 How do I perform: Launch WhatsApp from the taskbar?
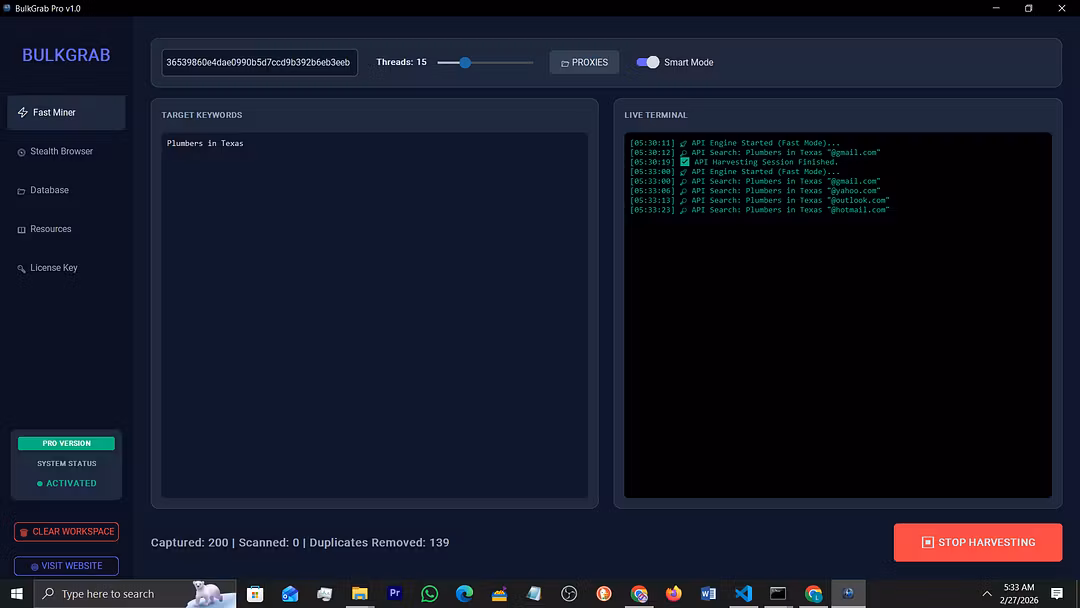click(x=429, y=594)
